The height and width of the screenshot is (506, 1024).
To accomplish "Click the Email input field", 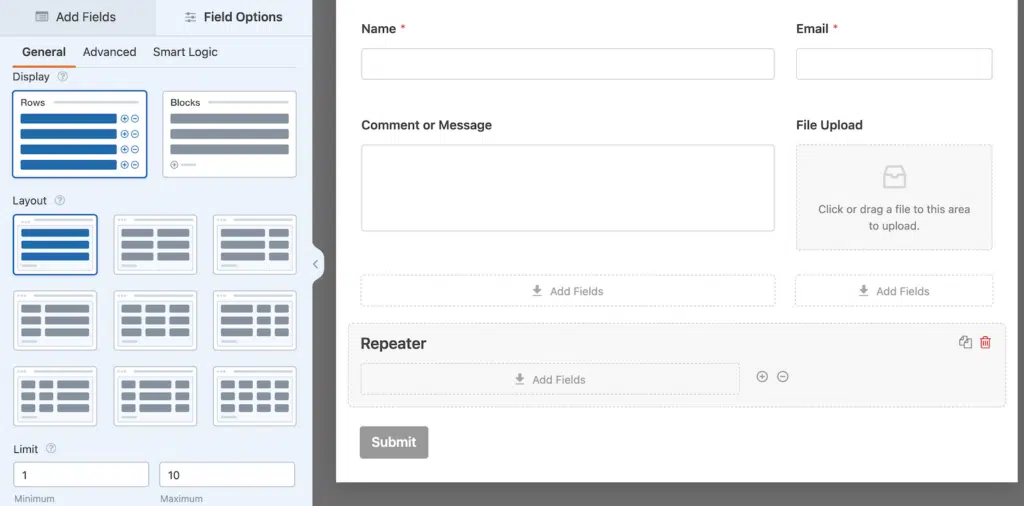I will (894, 64).
